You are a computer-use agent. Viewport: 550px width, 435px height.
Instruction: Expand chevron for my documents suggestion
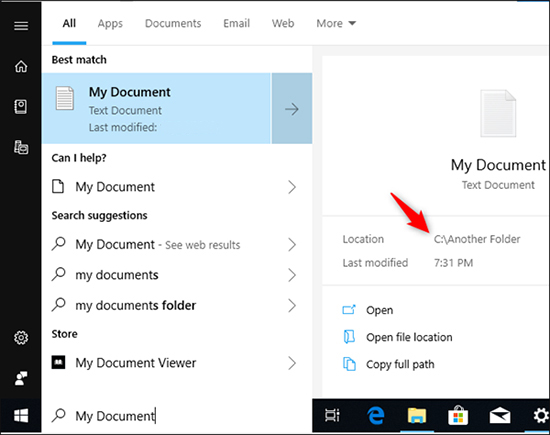(x=292, y=275)
